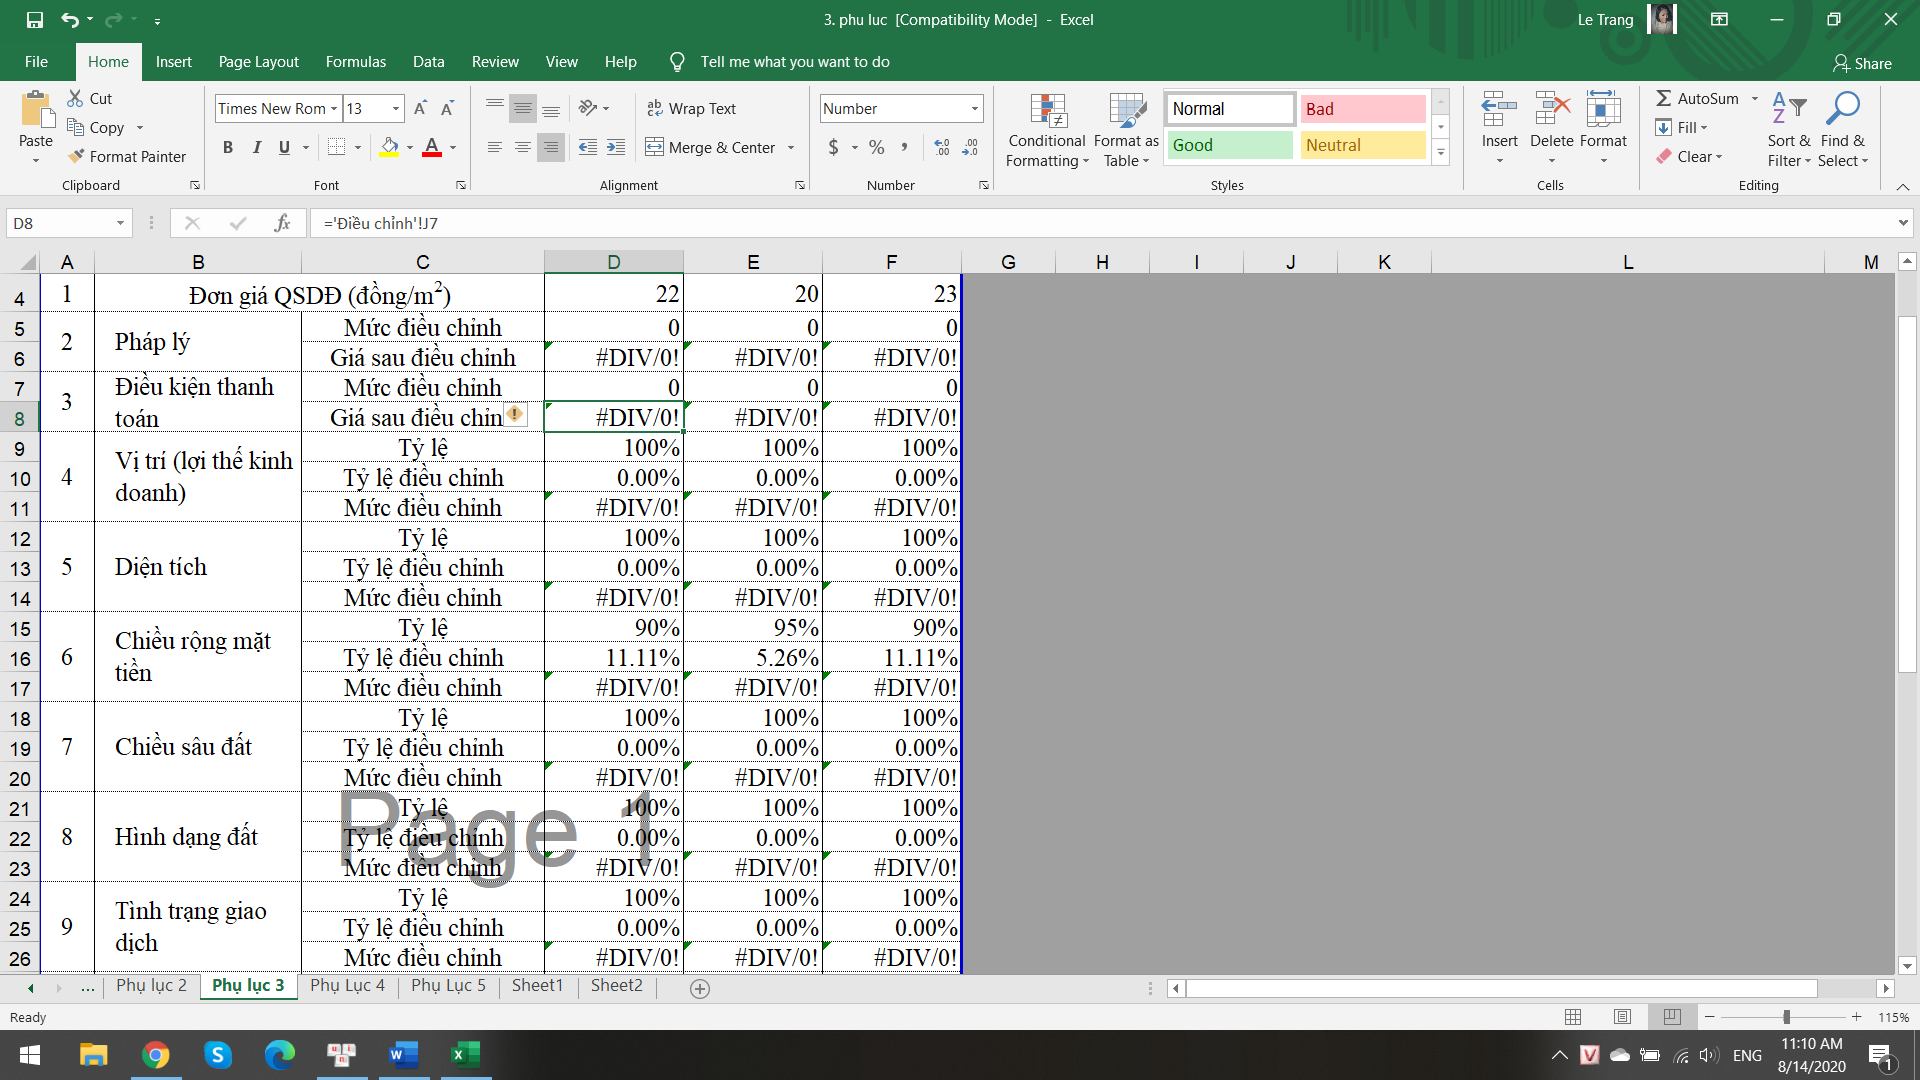Click the Delete cells icon

[1552, 110]
